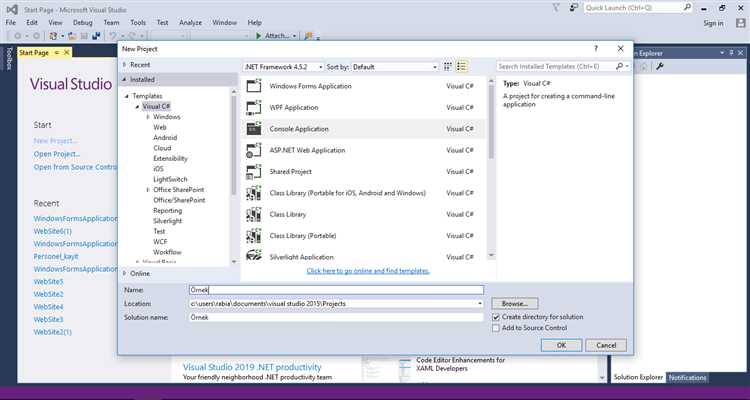750x400 pixels.
Task: Select the ASP.NET Web Application icon
Action: tap(251, 150)
